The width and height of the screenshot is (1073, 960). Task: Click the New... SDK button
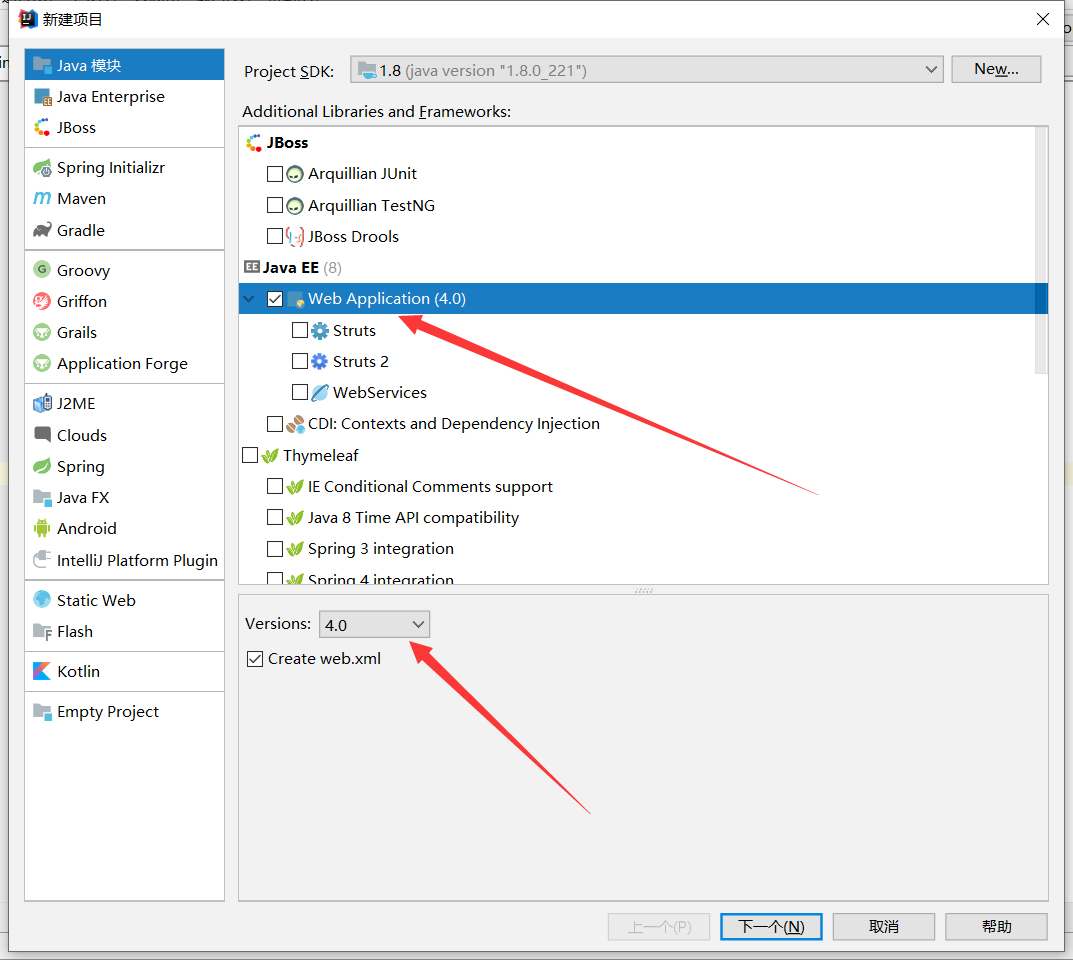996,69
